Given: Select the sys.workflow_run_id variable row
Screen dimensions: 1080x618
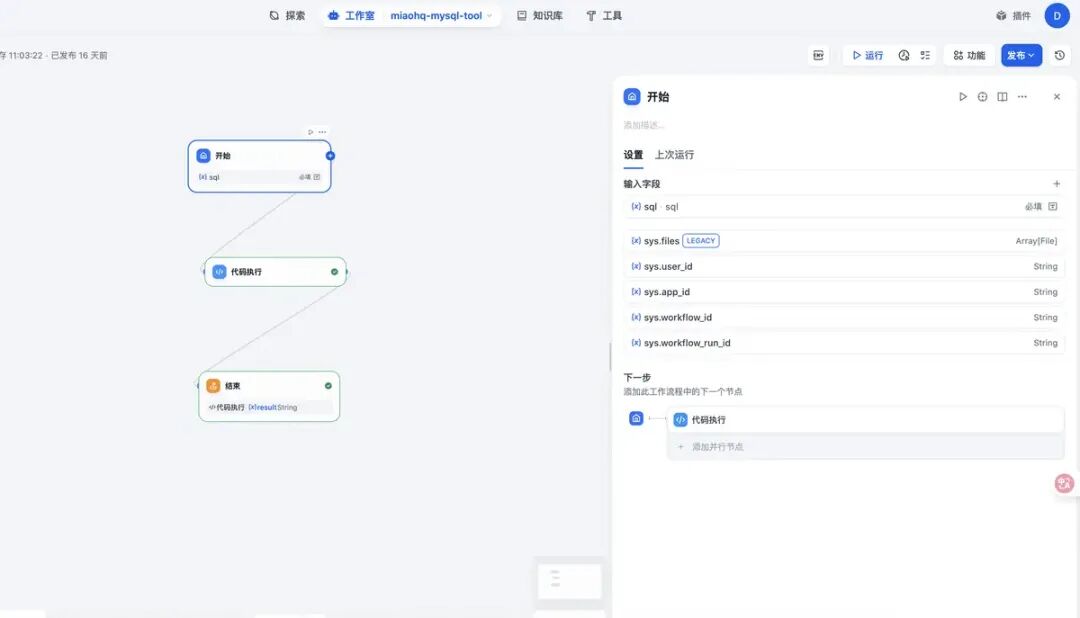Looking at the screenshot, I should pyautogui.click(x=844, y=342).
